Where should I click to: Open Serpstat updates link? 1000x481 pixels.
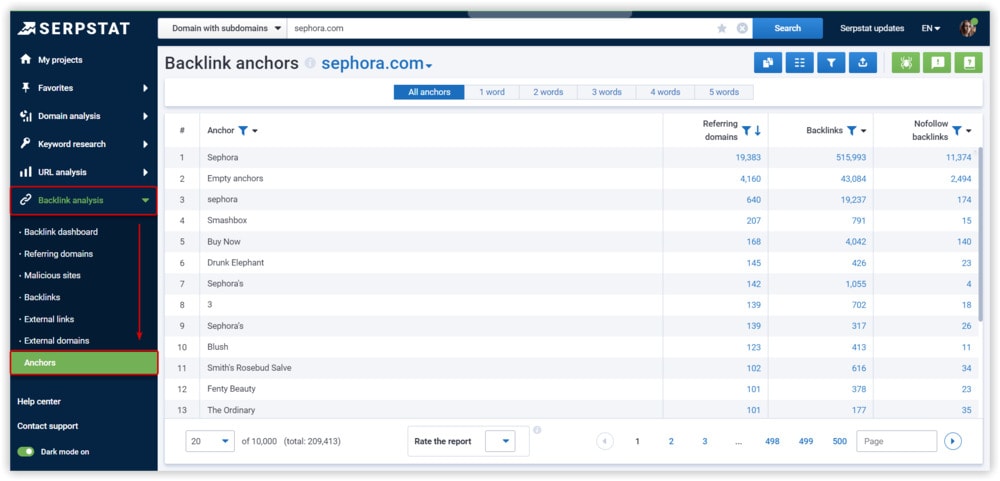(872, 28)
